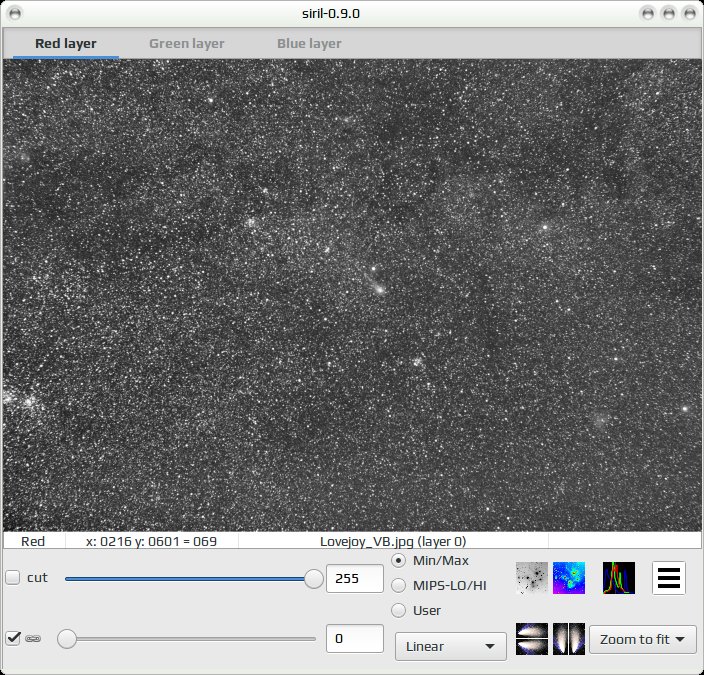The image size is (704, 675).
Task: Click the Red channel status label
Action: 33,541
